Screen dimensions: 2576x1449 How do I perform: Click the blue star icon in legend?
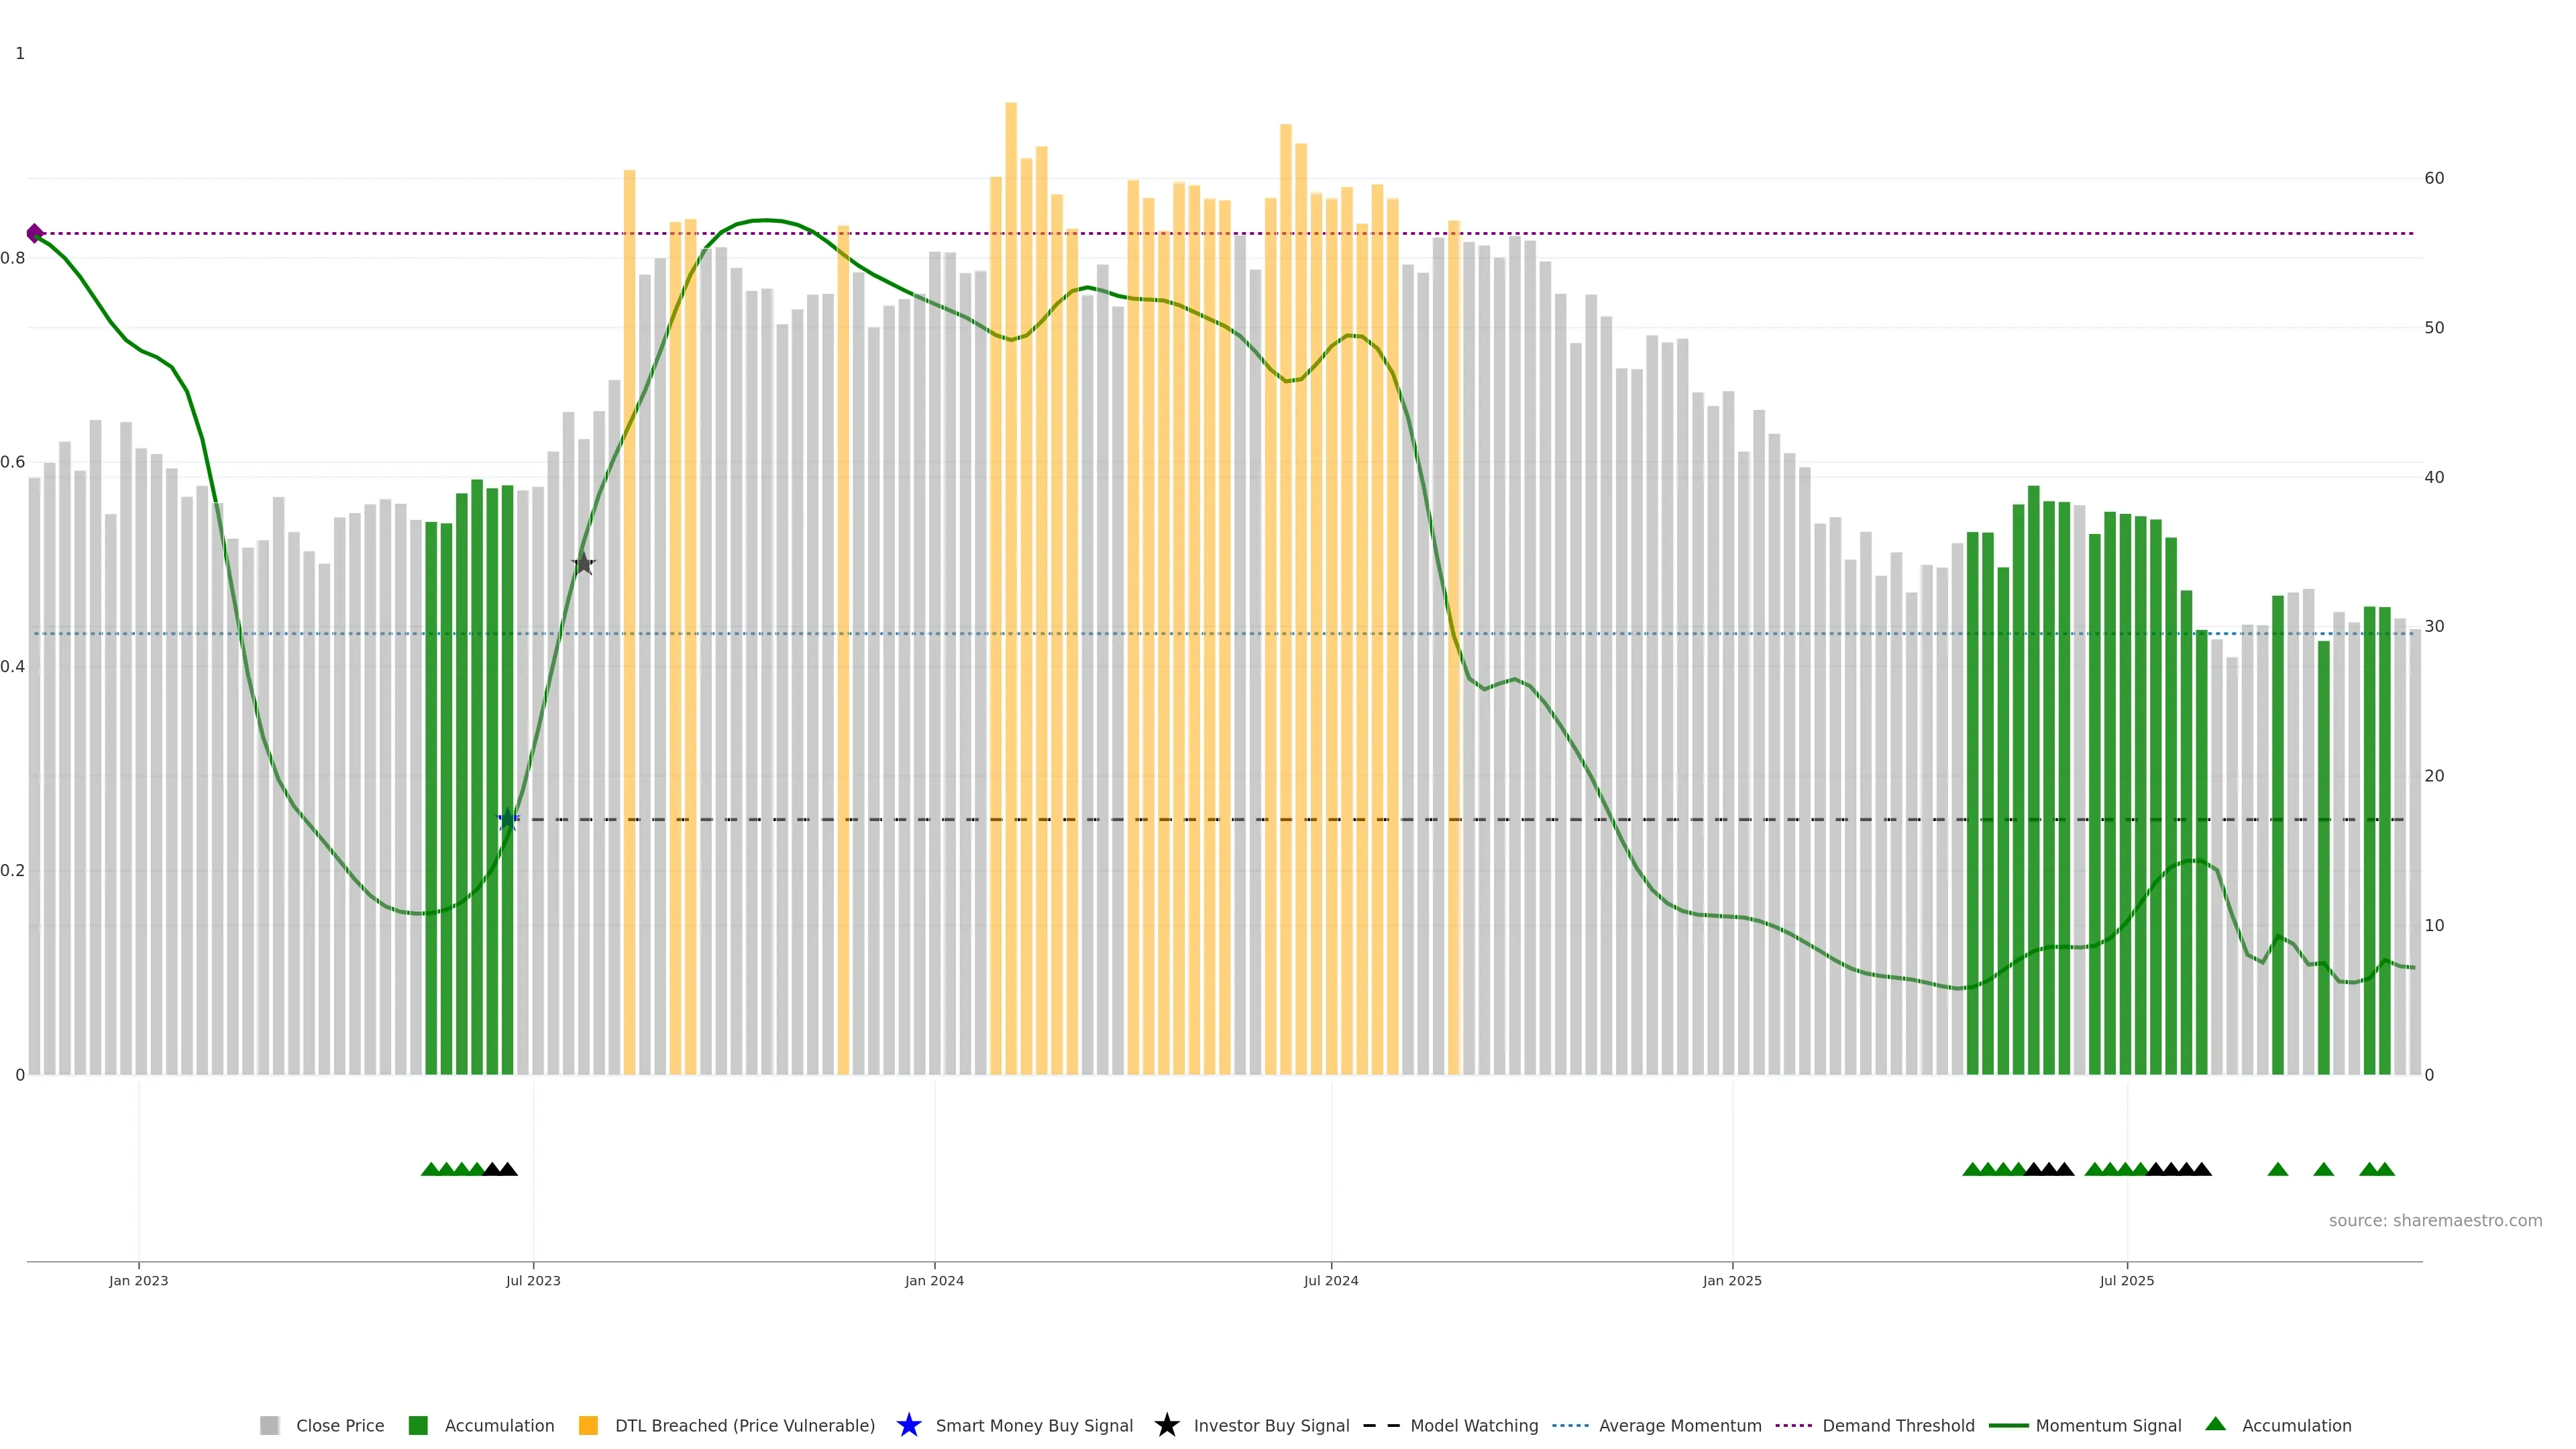pyautogui.click(x=908, y=1425)
